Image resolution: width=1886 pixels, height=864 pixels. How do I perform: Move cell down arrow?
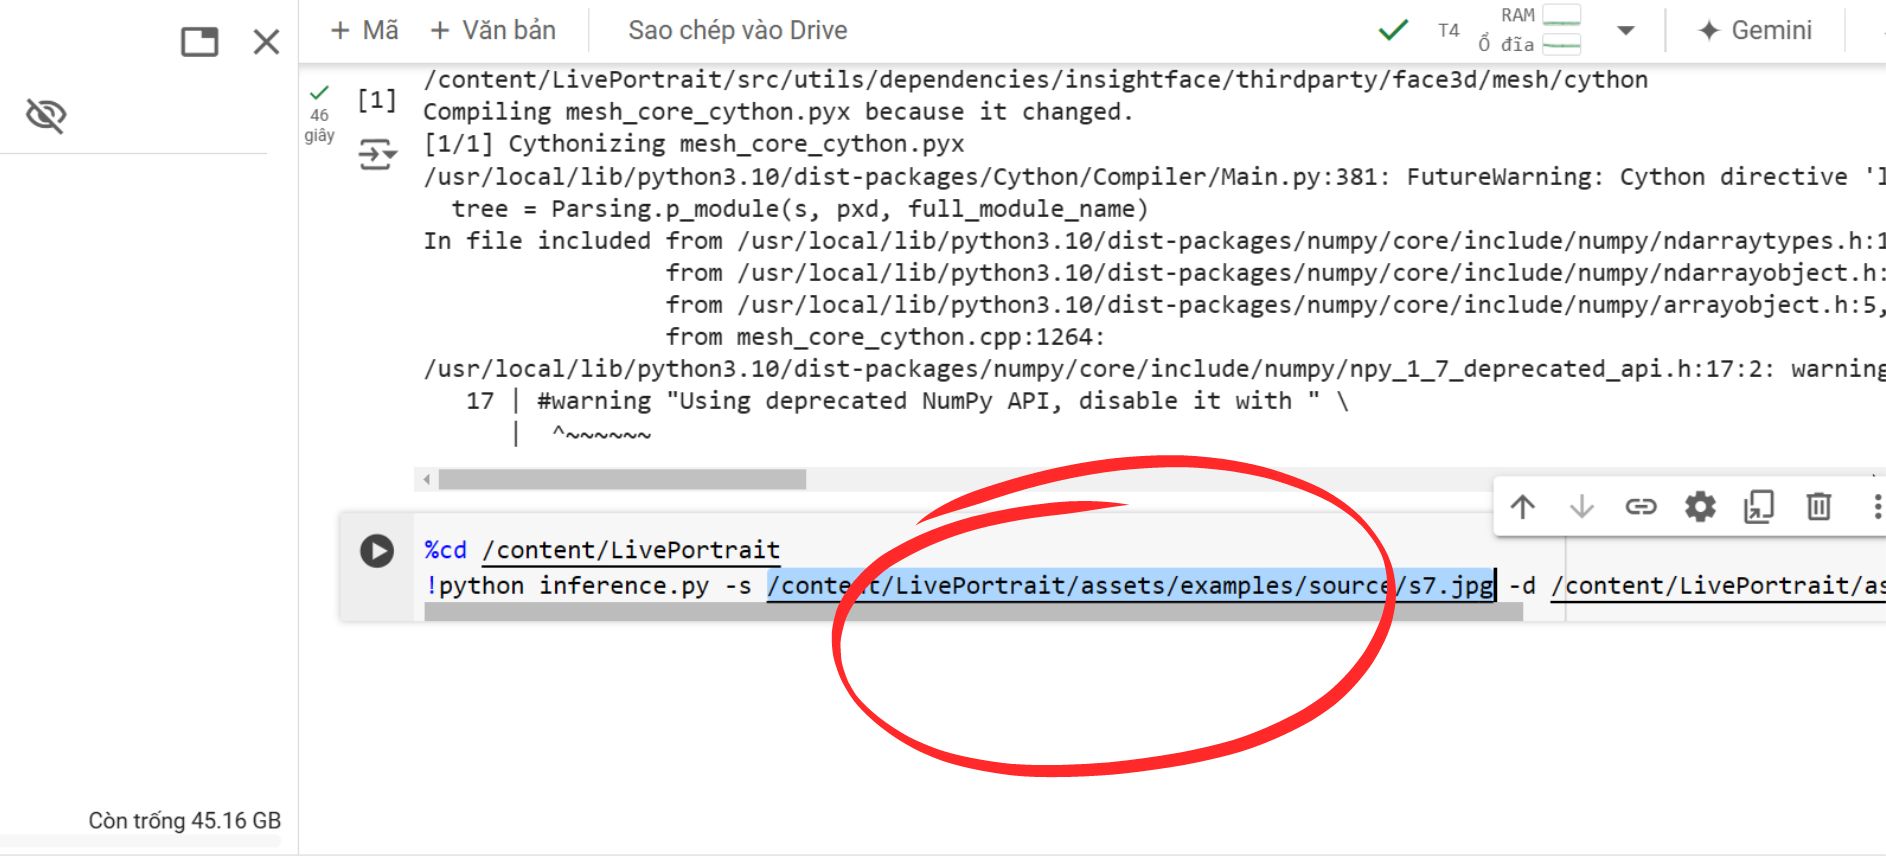(x=1582, y=507)
